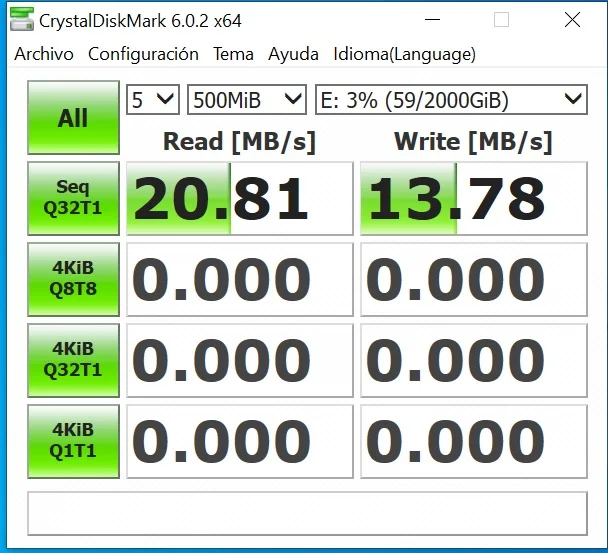Click the 4KiB Q1T1 read result cell
Image resolution: width=608 pixels, height=553 pixels.
point(240,442)
